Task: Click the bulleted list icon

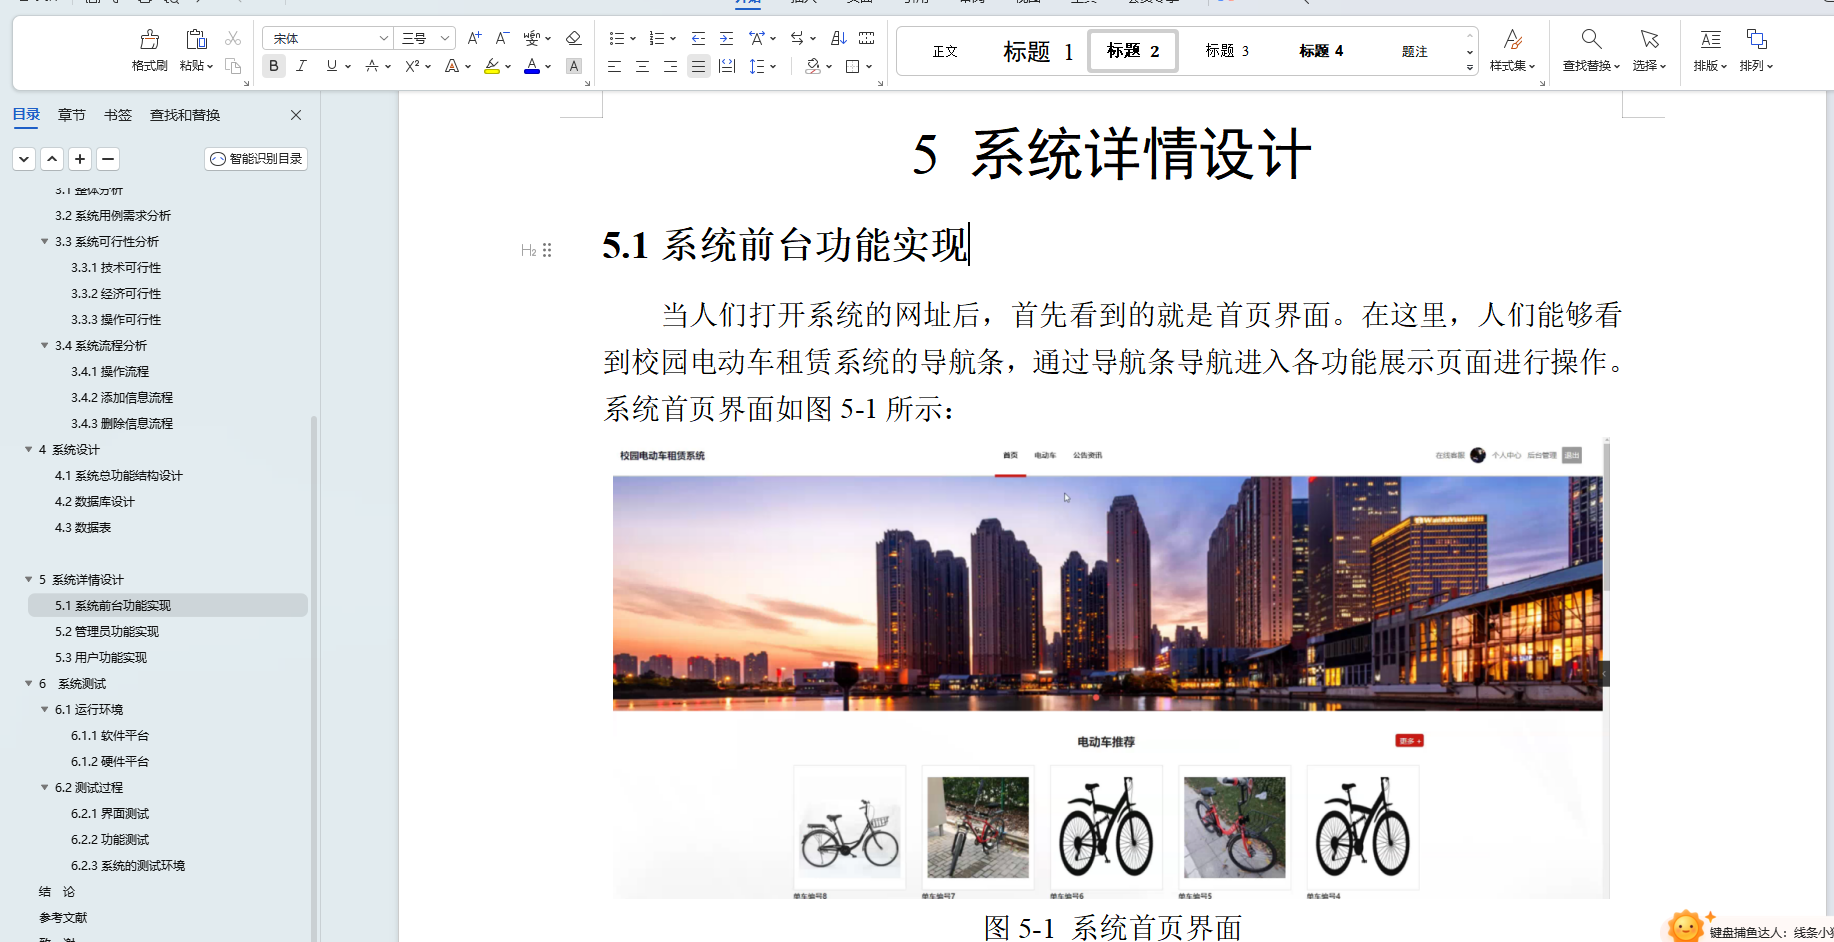Action: tap(617, 38)
